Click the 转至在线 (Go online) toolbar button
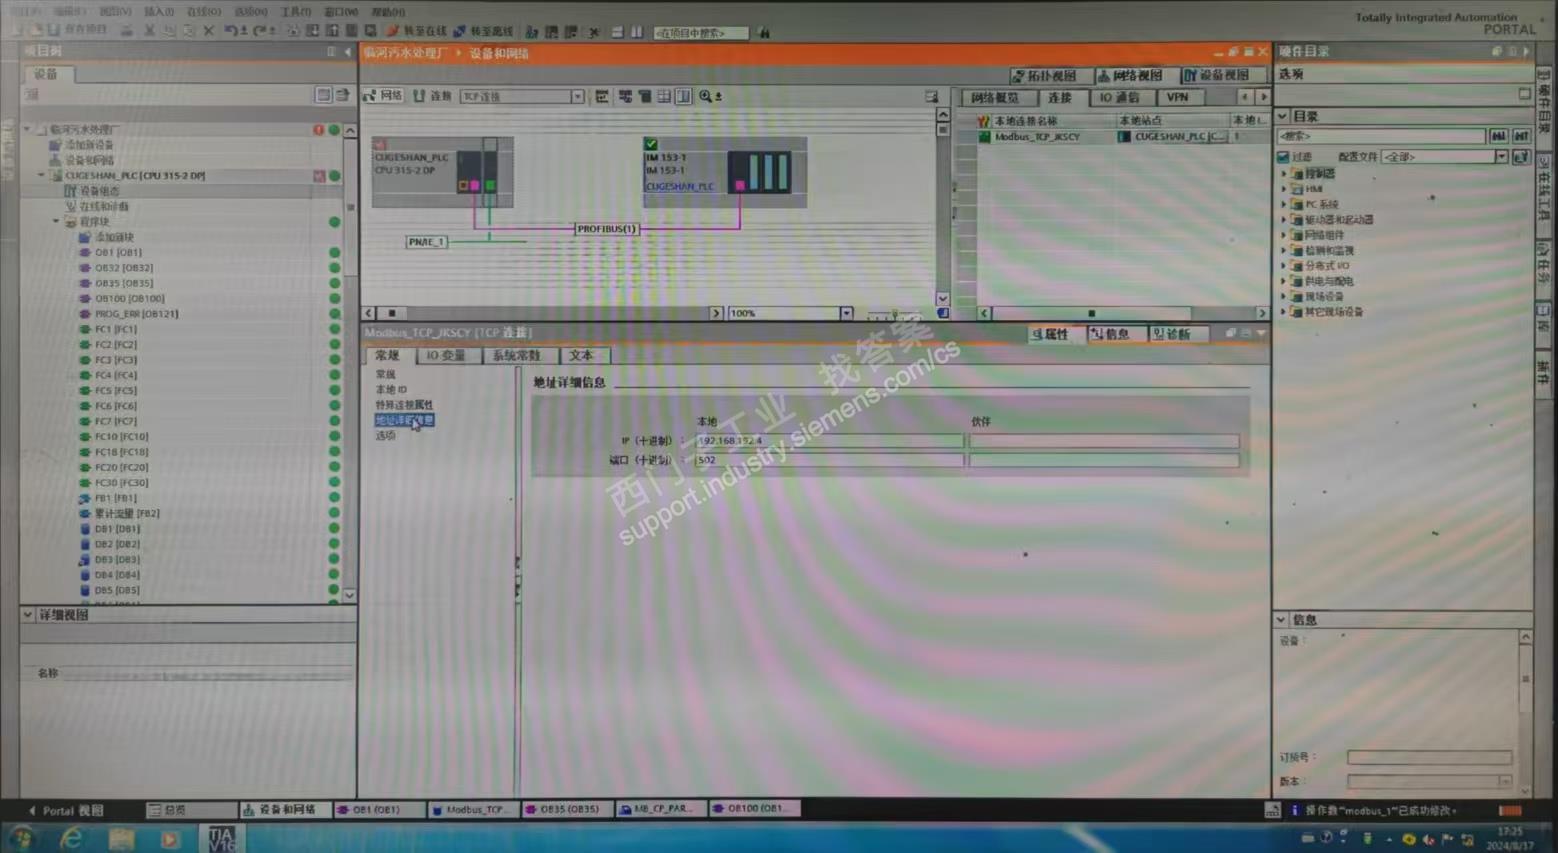 [417, 32]
